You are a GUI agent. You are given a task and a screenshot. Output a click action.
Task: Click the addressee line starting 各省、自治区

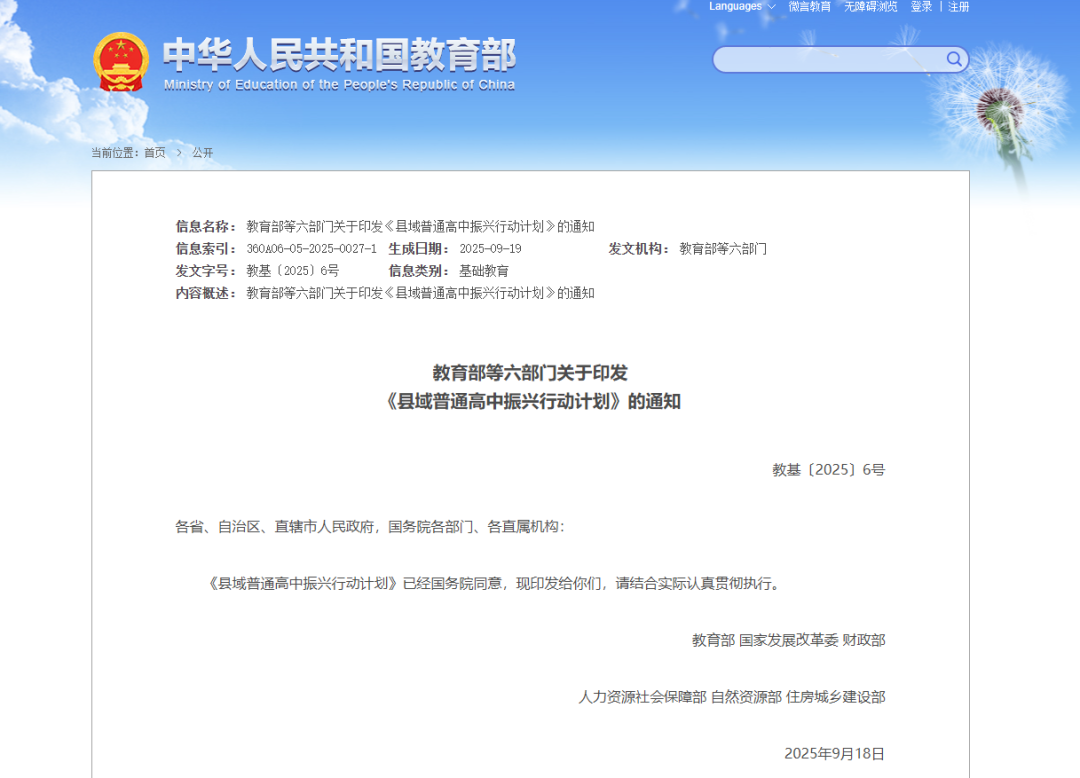point(370,527)
